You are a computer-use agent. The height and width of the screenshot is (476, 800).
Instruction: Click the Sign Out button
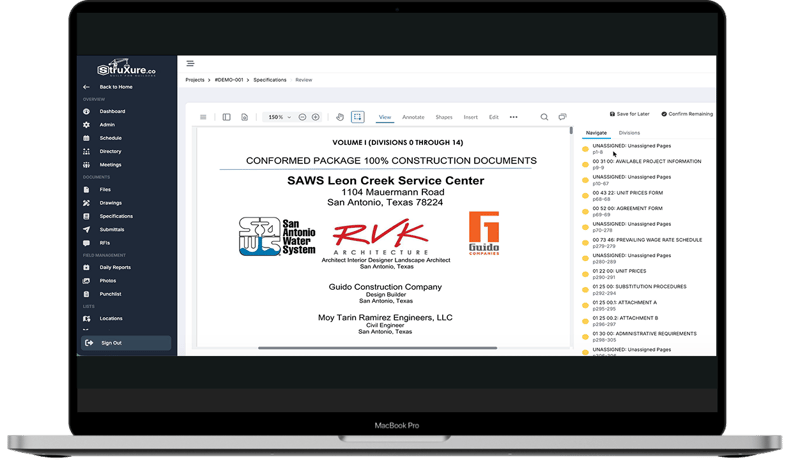click(126, 343)
